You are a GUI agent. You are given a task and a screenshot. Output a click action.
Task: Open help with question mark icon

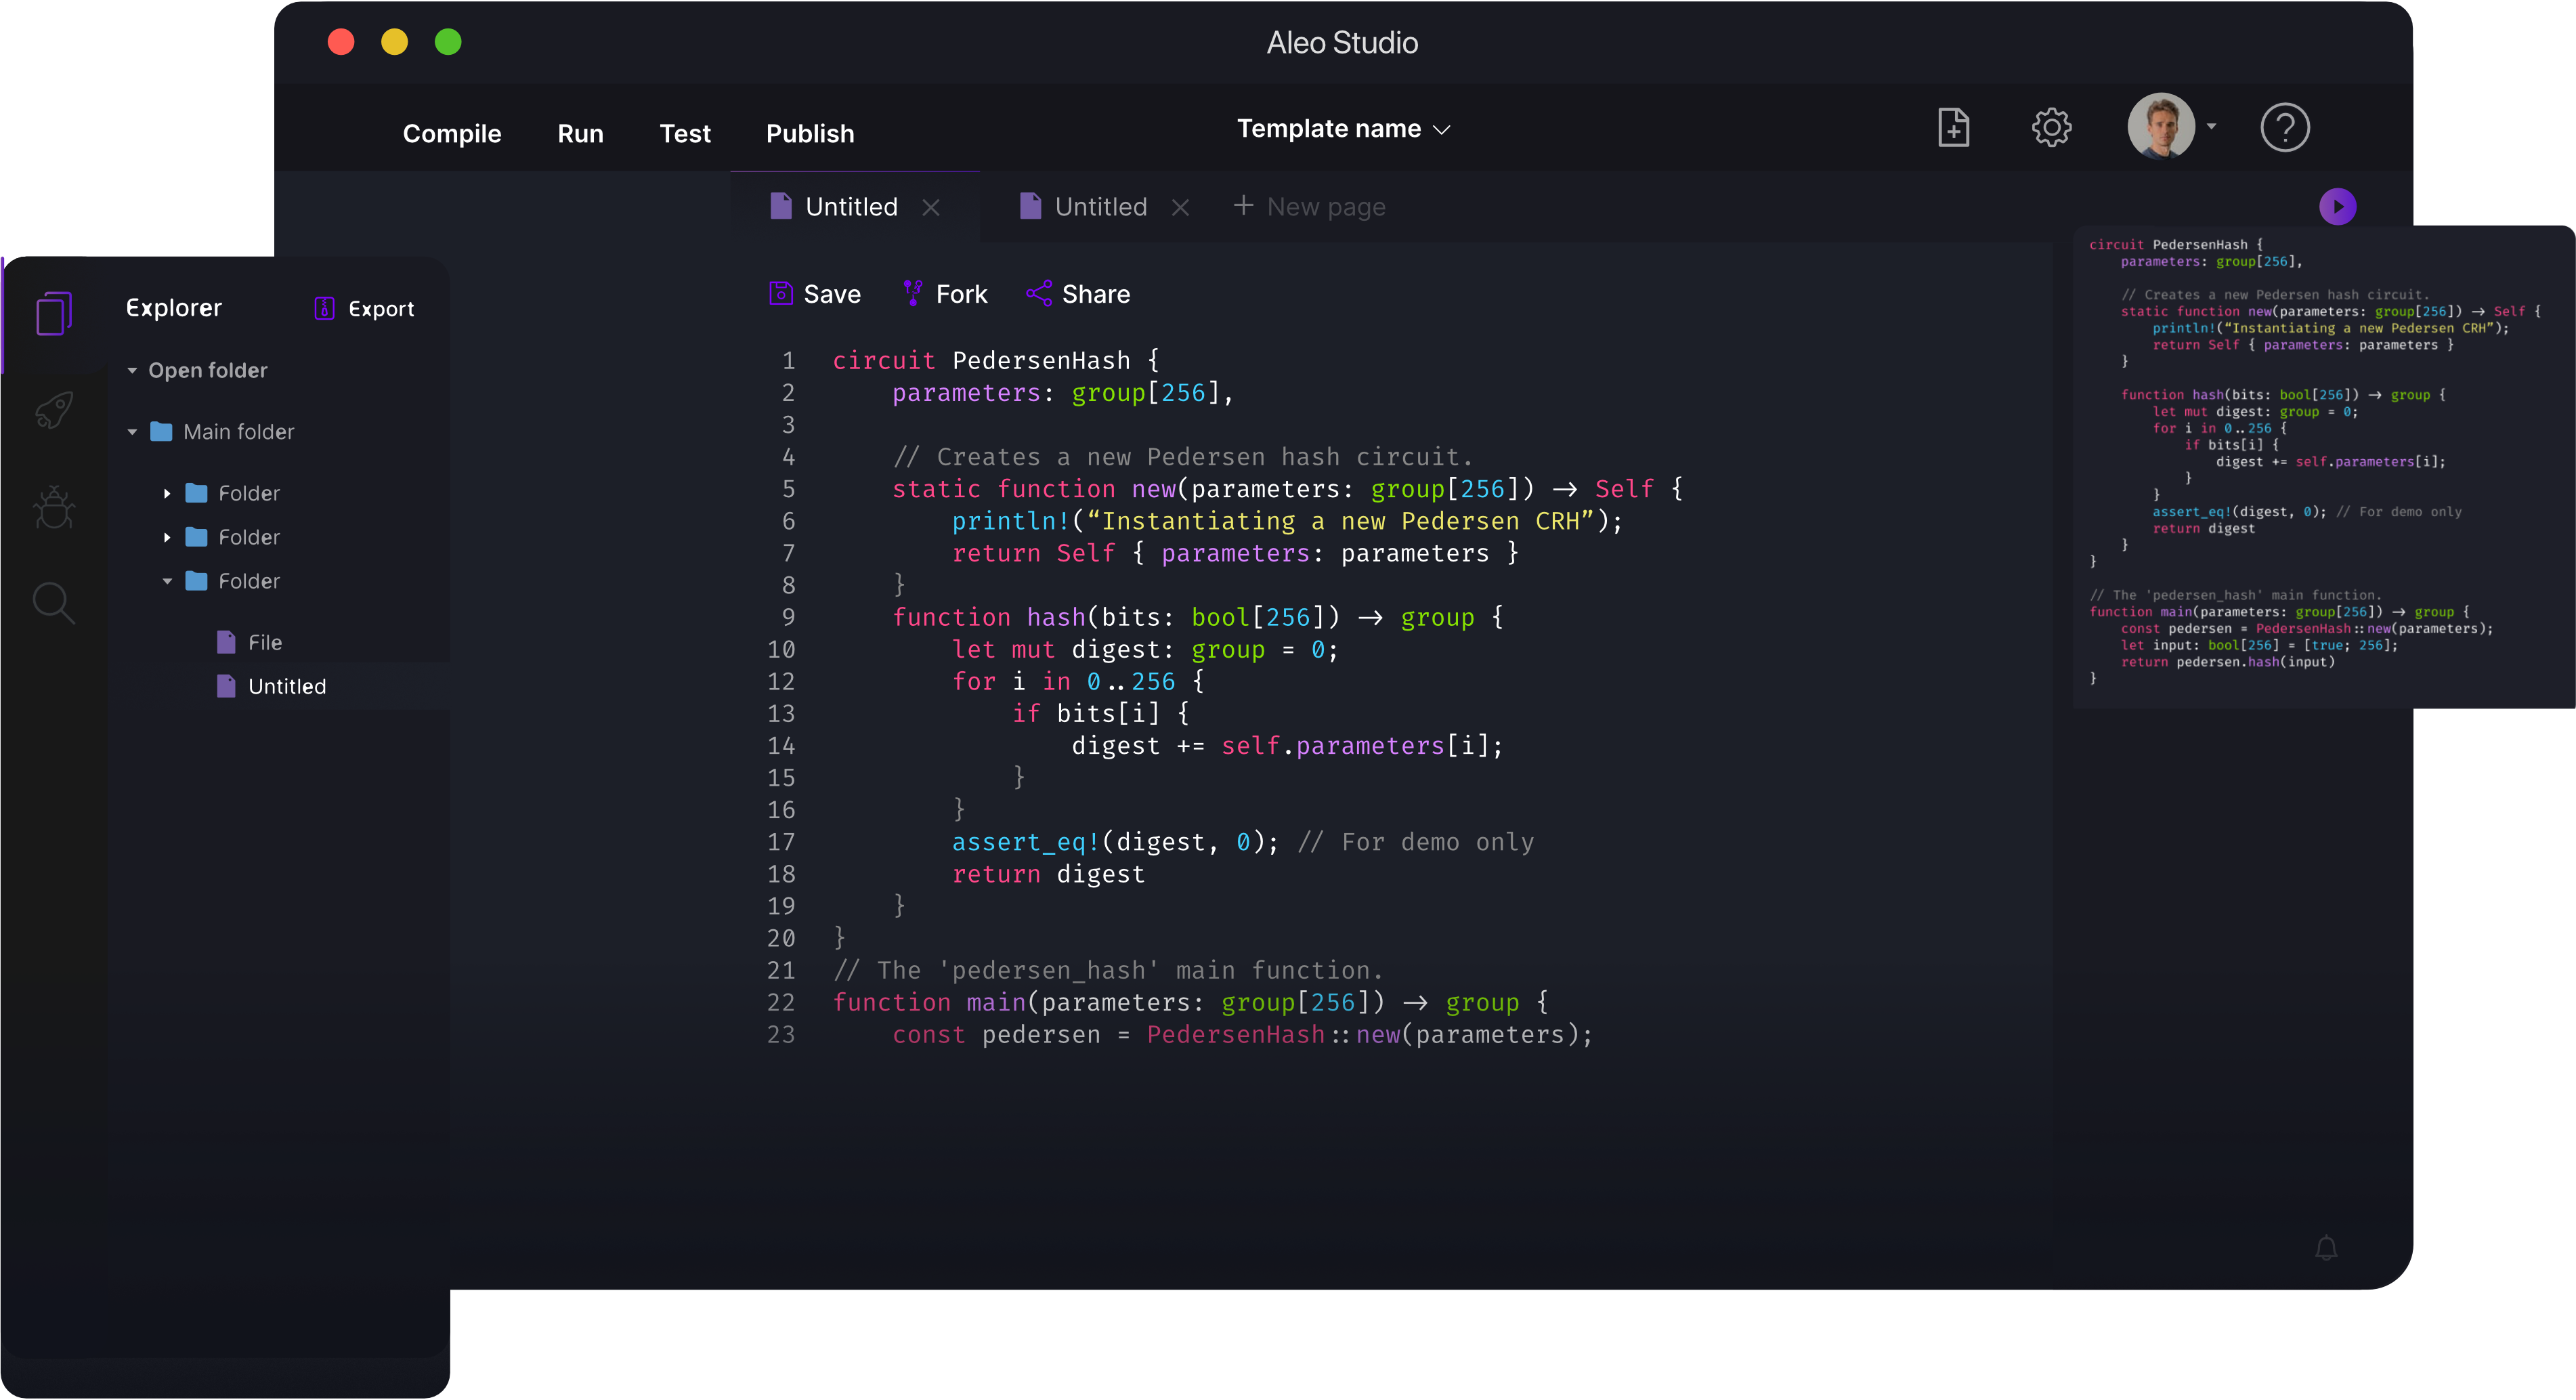click(2284, 128)
